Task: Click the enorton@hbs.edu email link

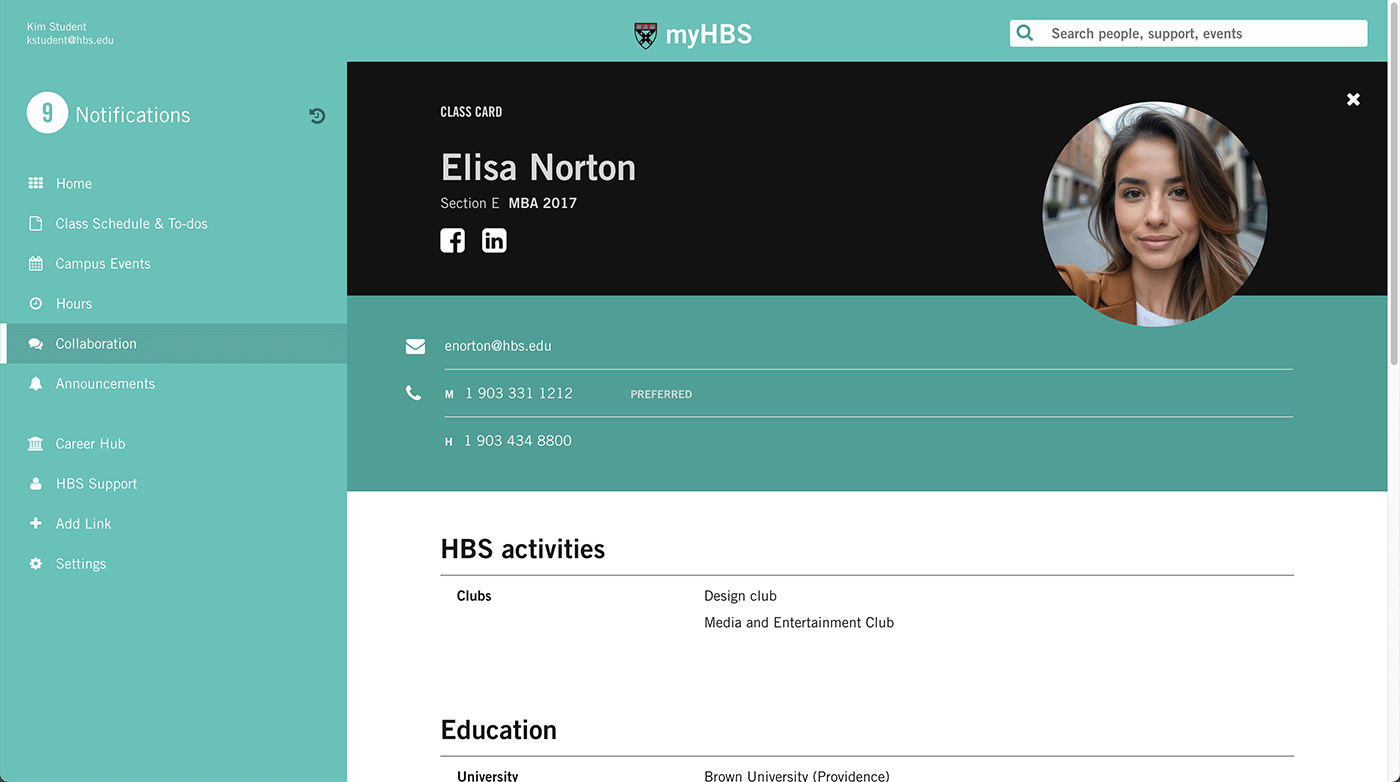Action: tap(497, 345)
